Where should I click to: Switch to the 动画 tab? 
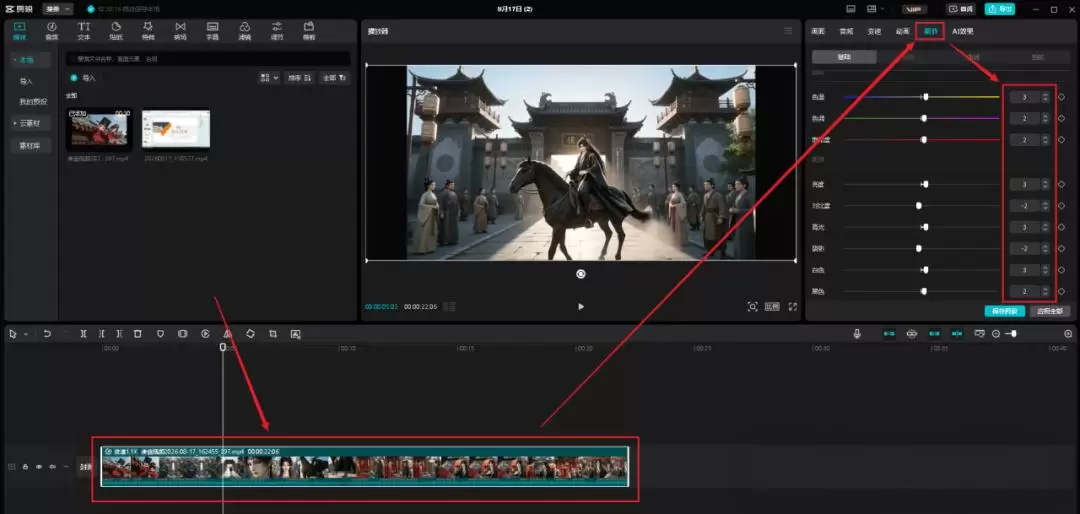(902, 31)
